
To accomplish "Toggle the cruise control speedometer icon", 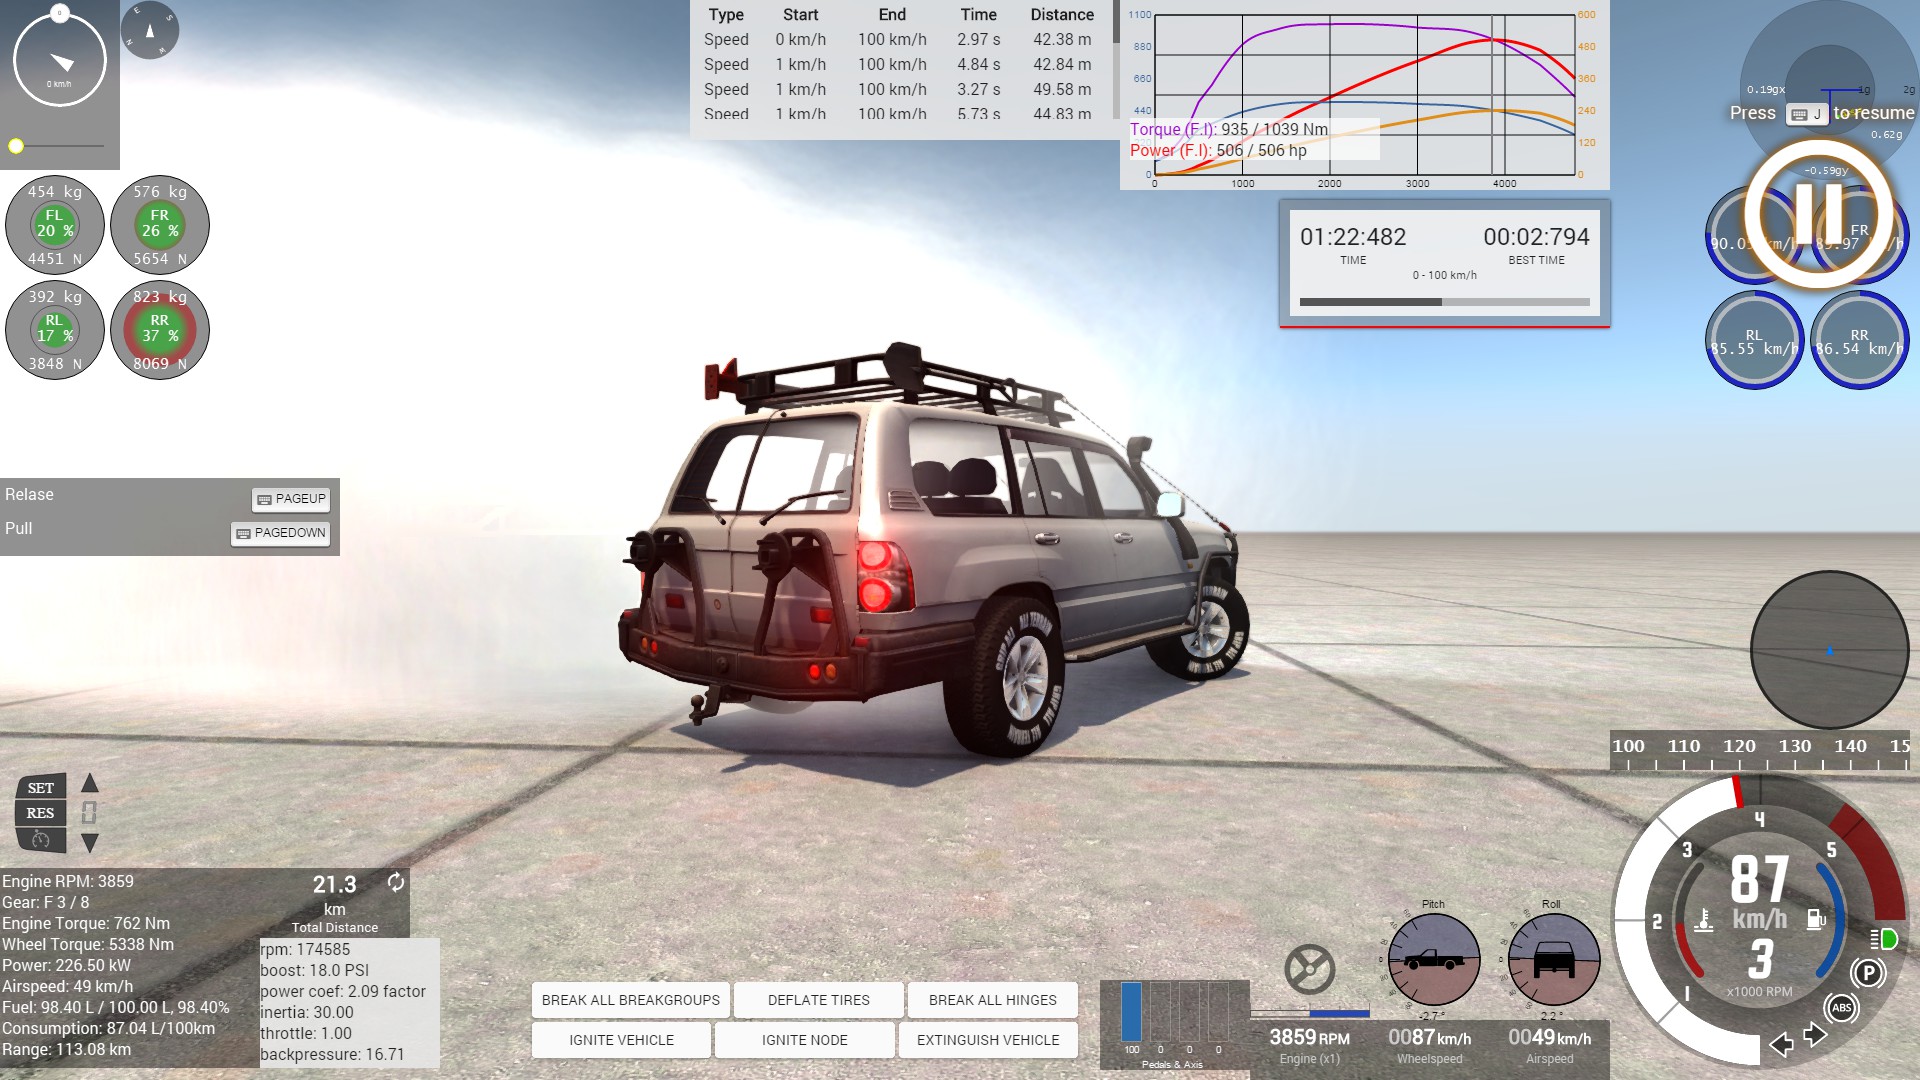I will point(41,839).
